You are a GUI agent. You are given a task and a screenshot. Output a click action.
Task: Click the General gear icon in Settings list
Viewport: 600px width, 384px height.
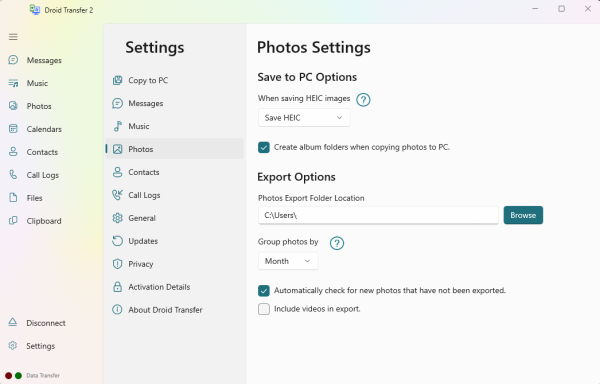coord(117,218)
